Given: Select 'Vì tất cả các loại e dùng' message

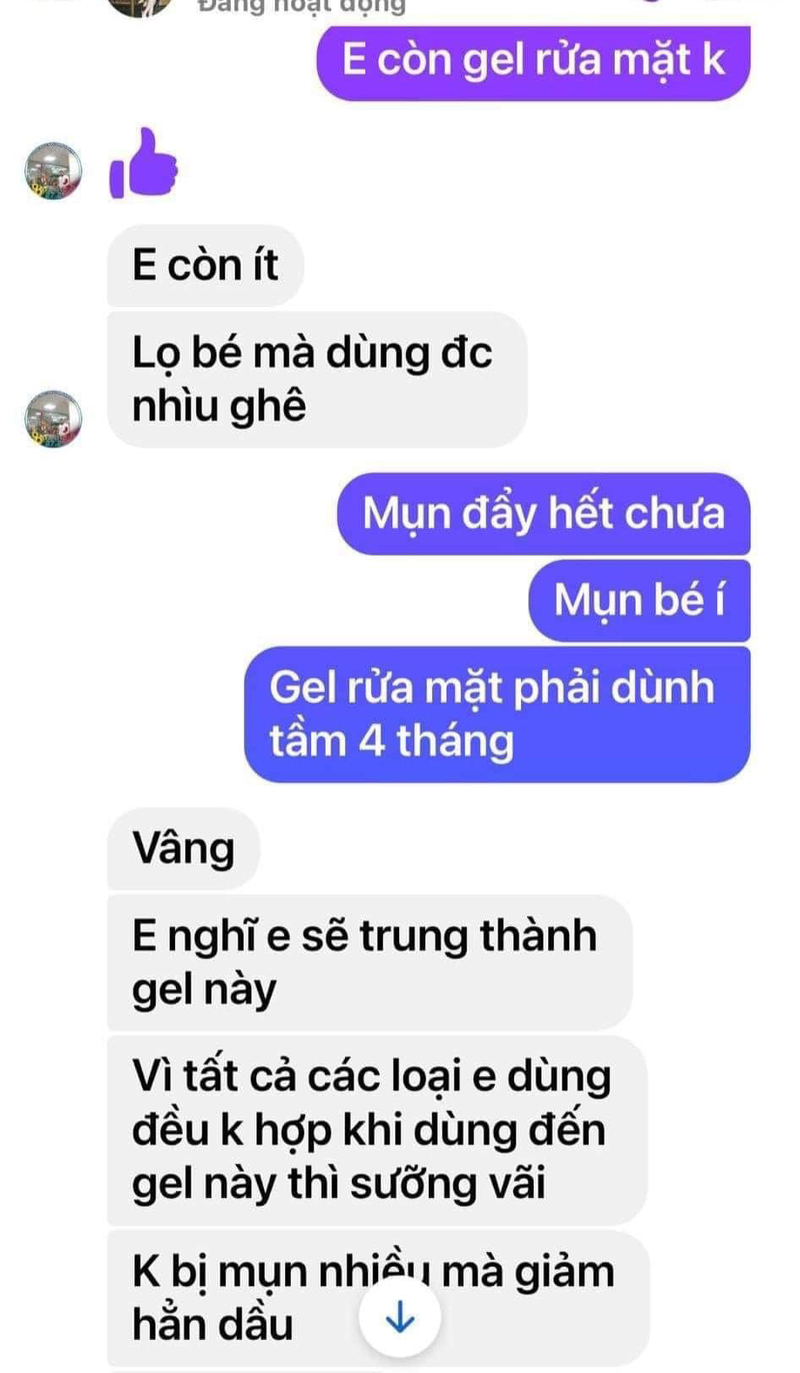Looking at the screenshot, I should [x=377, y=1130].
